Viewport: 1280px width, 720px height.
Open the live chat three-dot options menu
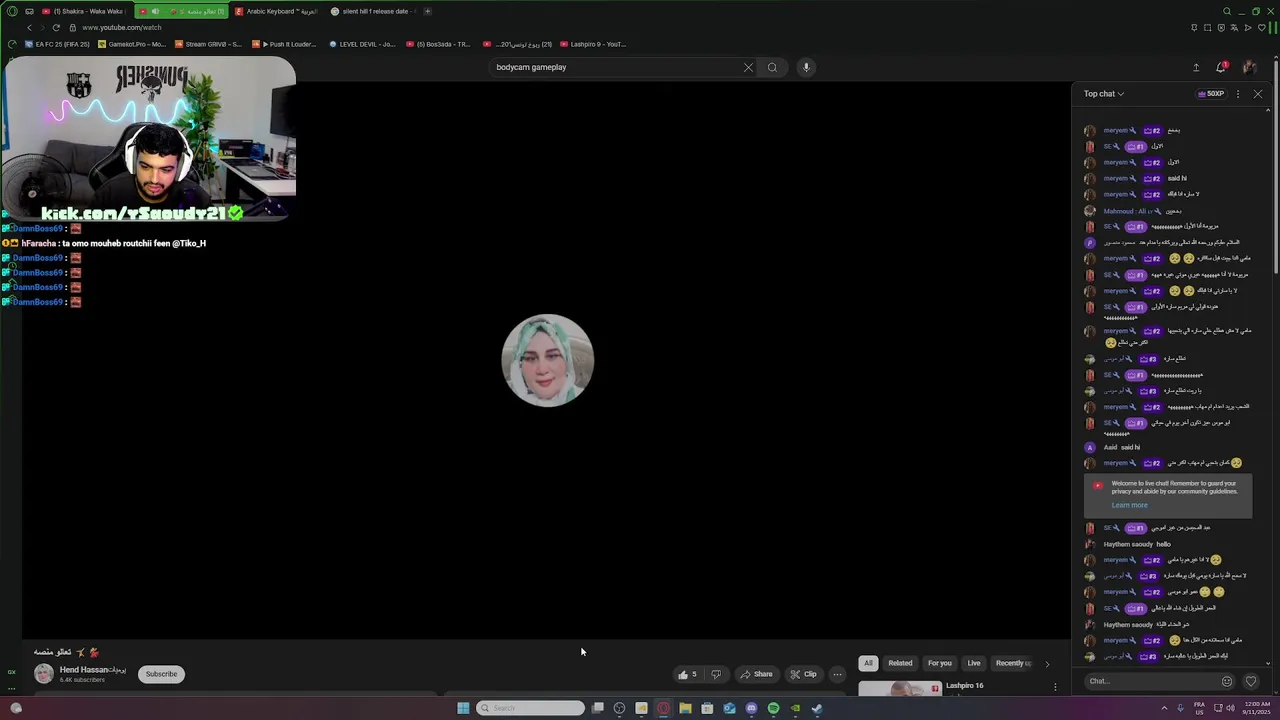point(1238,94)
